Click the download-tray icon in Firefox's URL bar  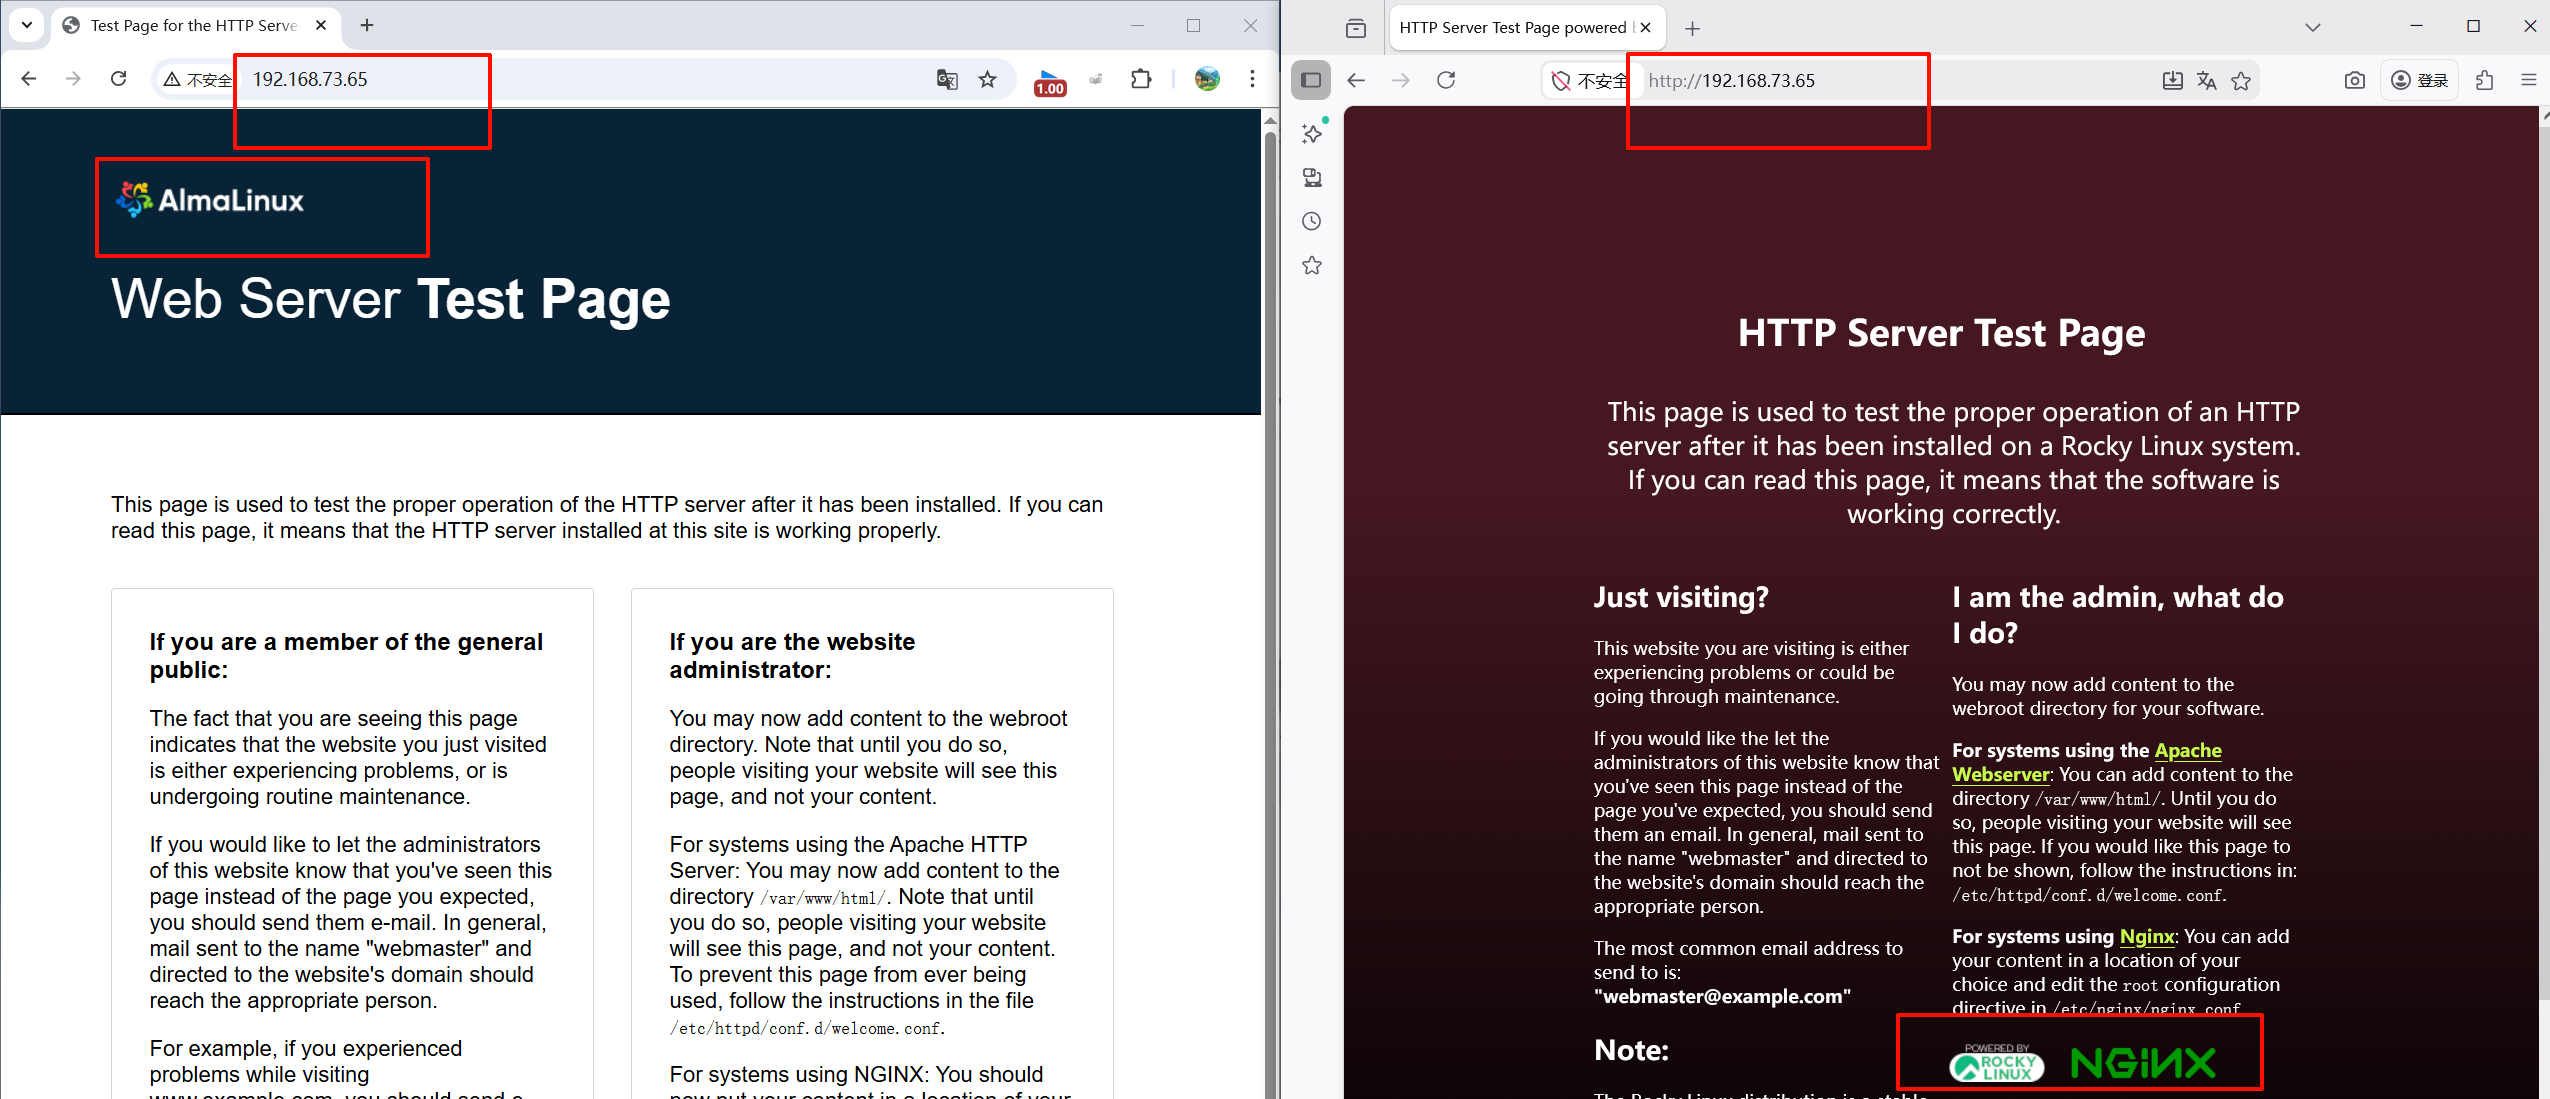click(x=2172, y=81)
